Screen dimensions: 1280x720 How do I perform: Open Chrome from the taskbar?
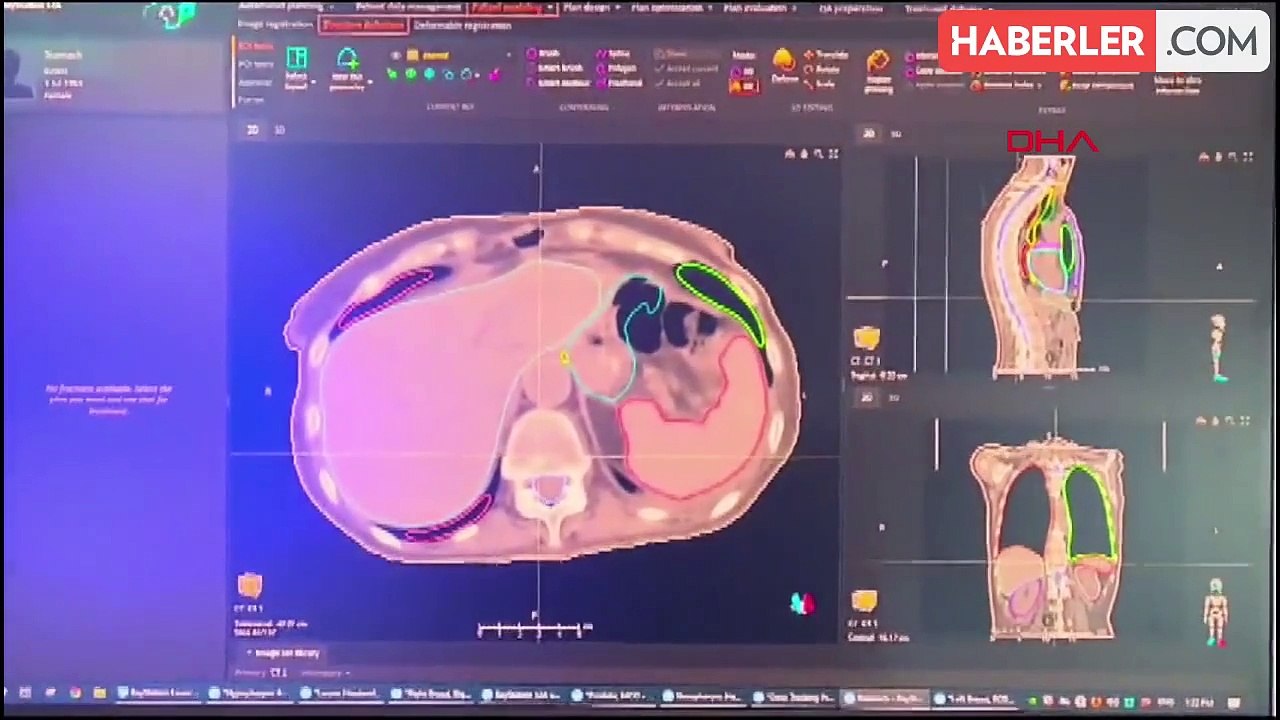(x=75, y=692)
